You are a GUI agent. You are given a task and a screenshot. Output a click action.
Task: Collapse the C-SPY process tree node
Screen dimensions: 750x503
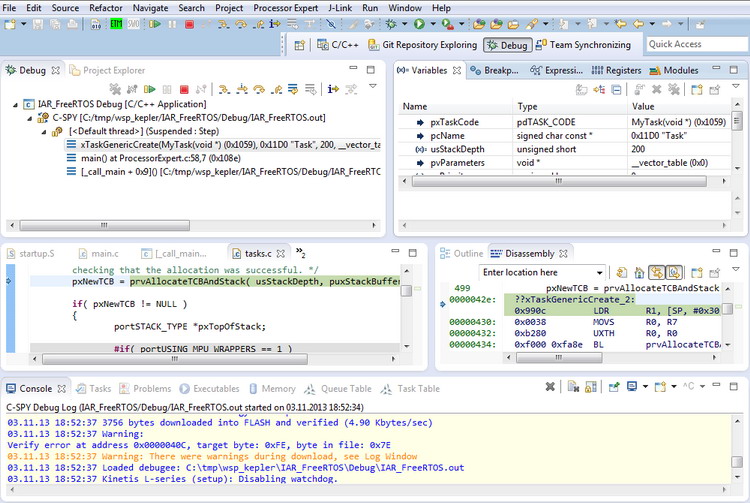30,118
